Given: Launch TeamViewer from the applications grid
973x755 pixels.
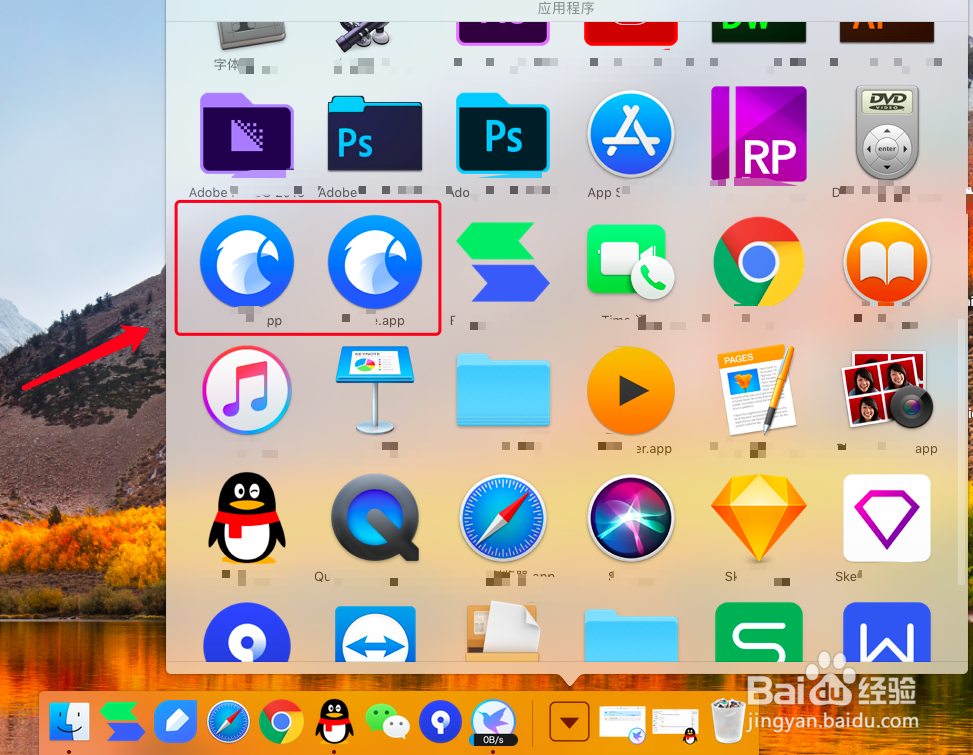Looking at the screenshot, I should point(375,634).
